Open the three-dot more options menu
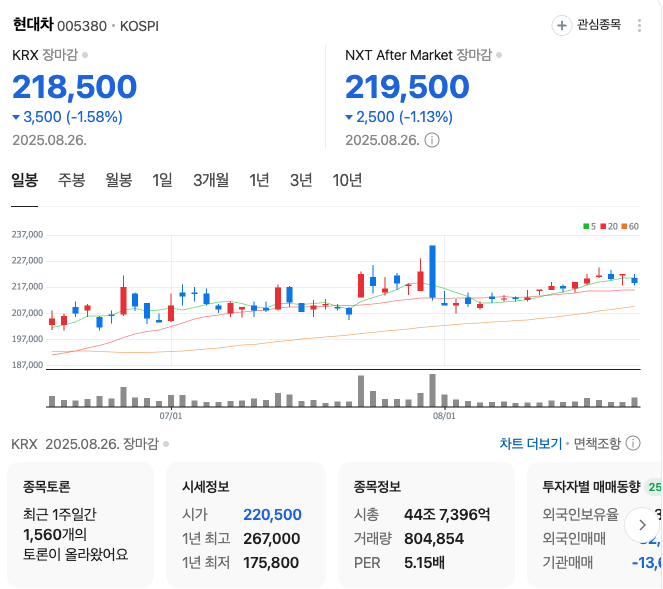This screenshot has height=589, width=663. 639,25
